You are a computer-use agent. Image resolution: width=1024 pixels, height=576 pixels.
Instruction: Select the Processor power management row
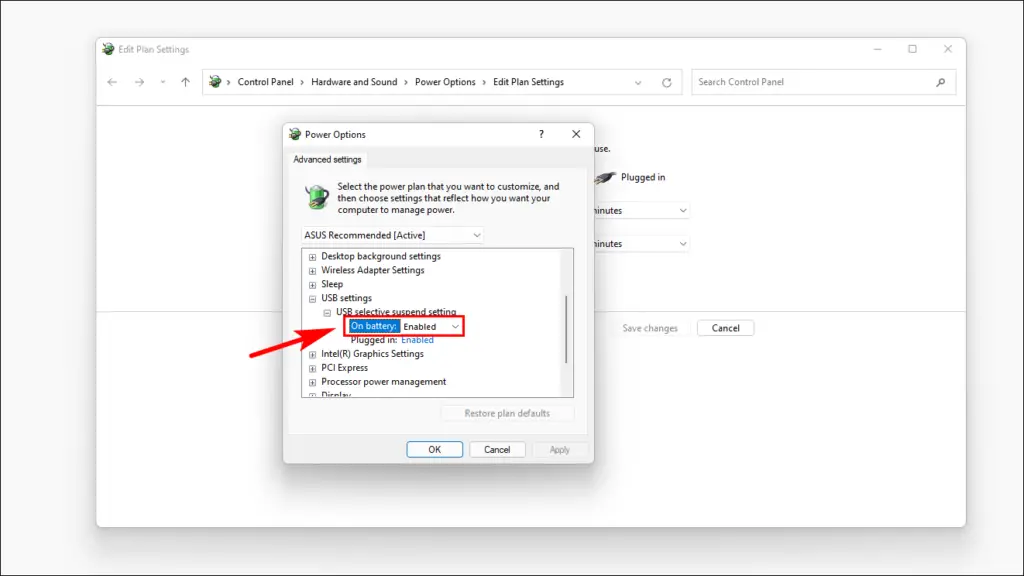click(383, 381)
